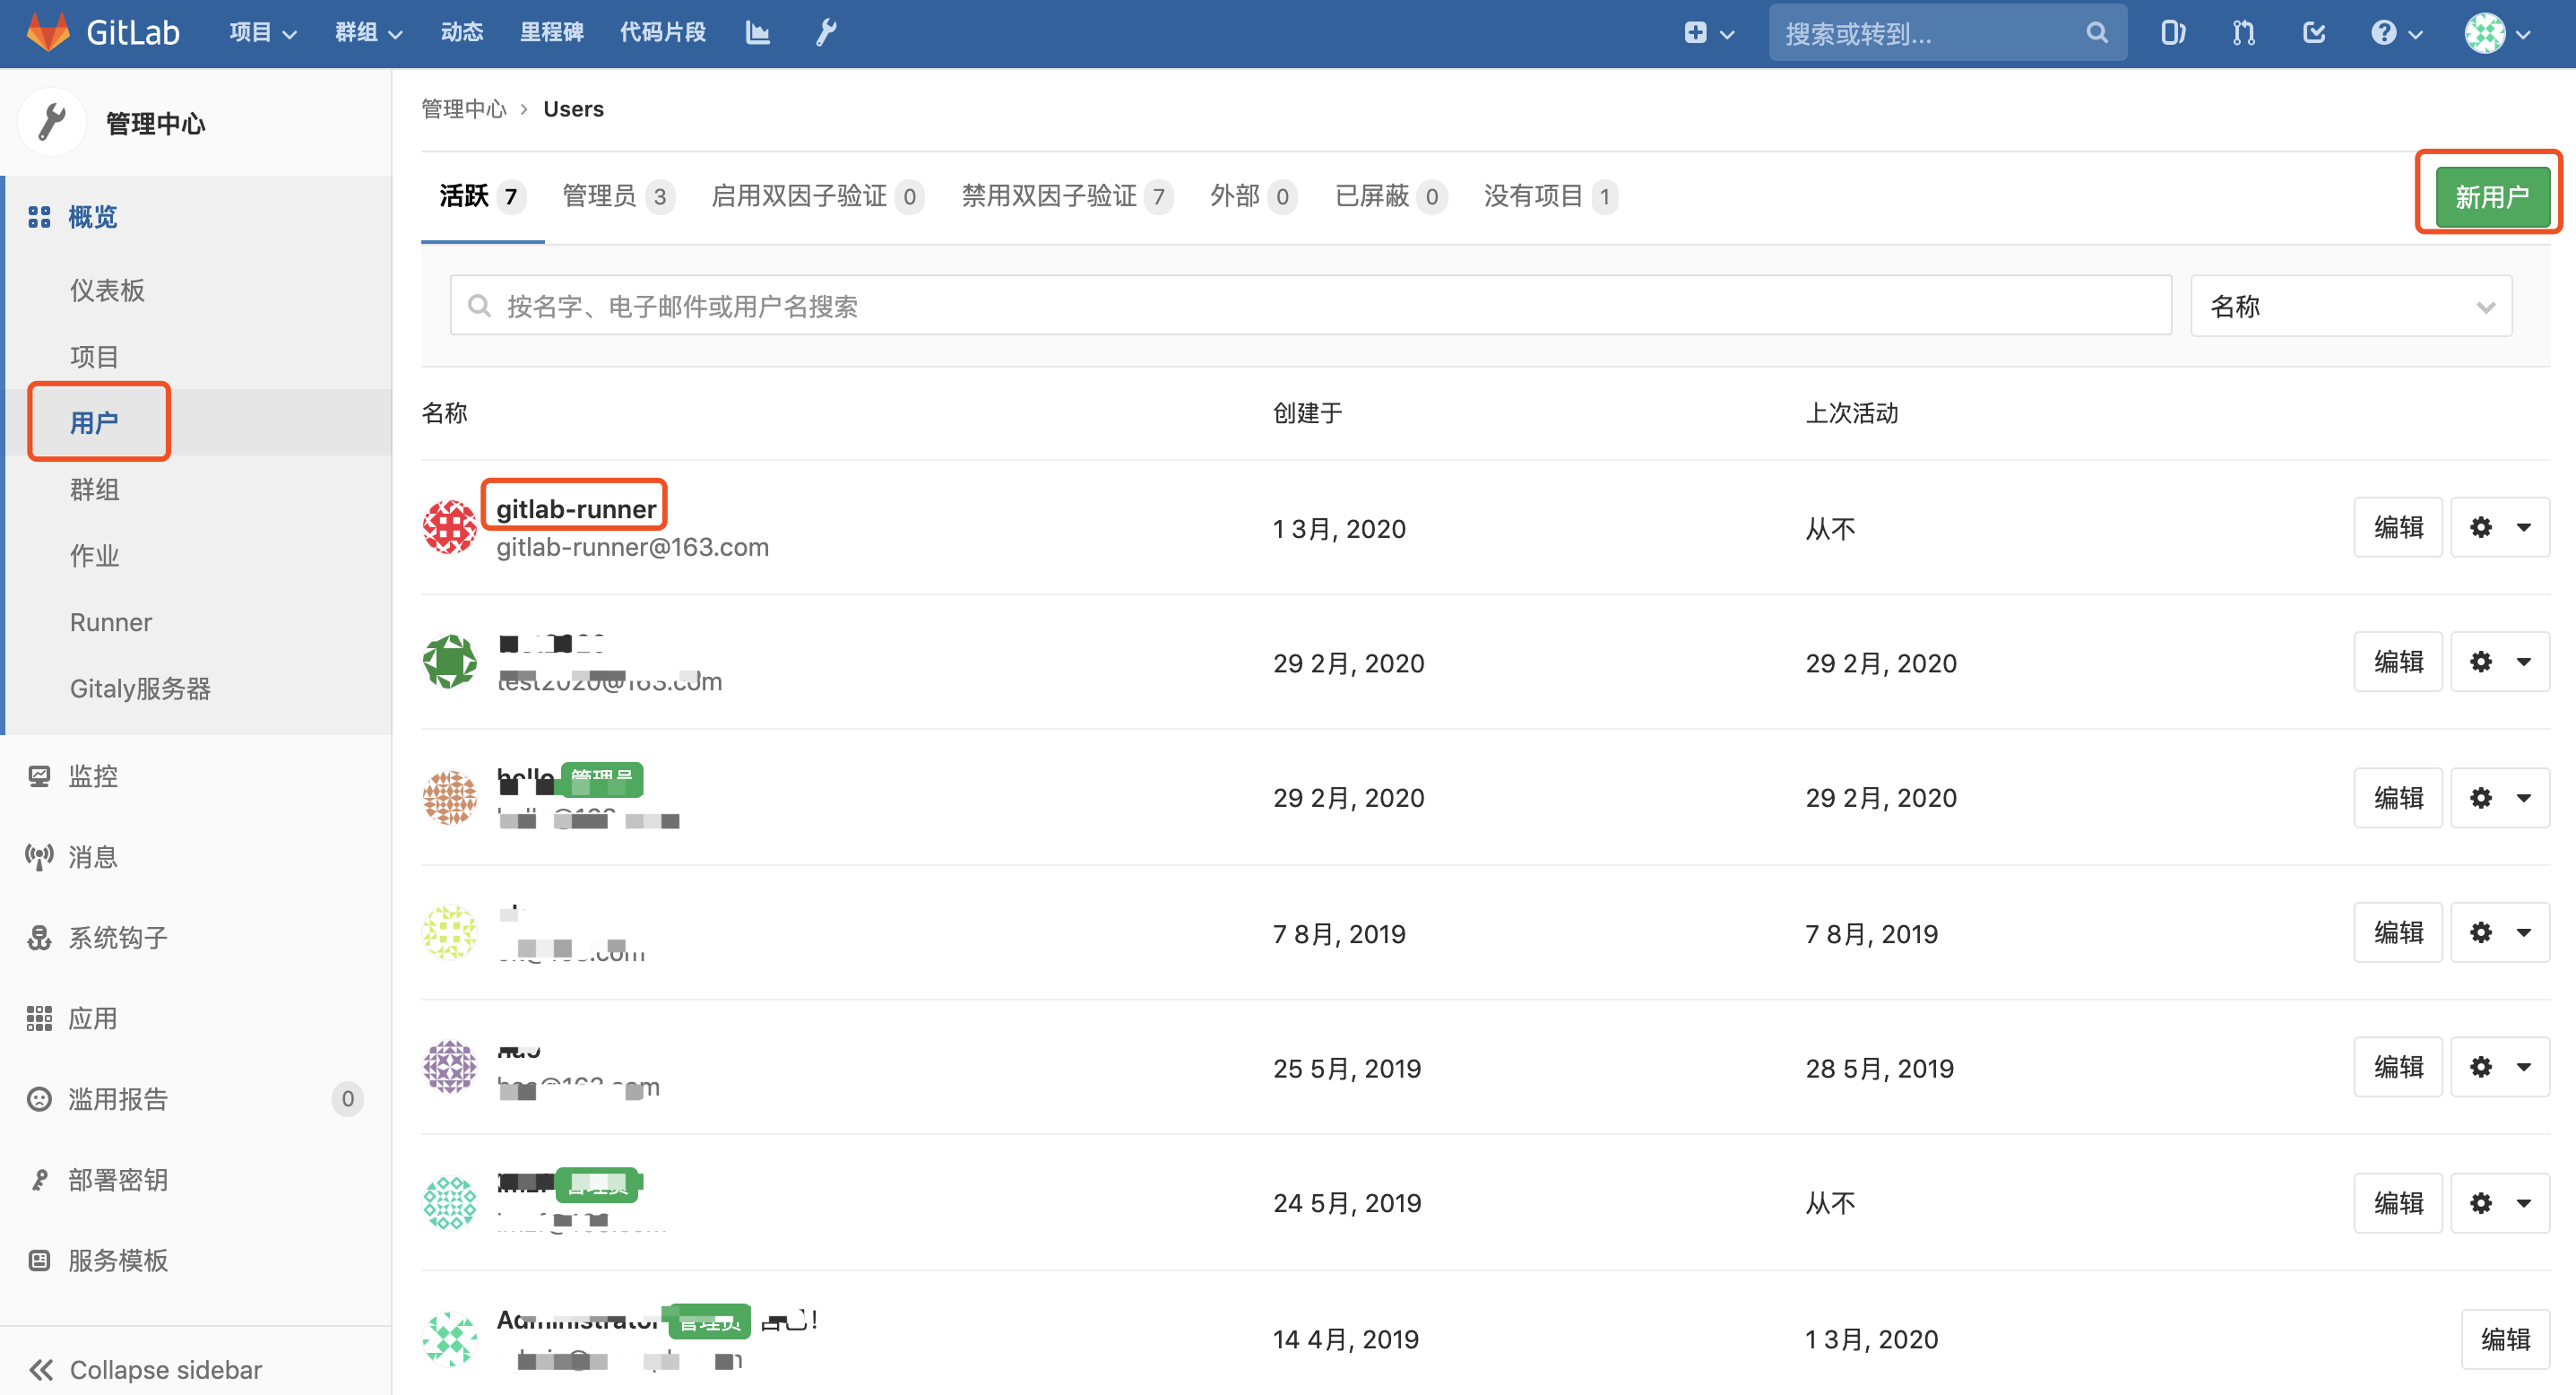Open the admin wrench icon in top bar

coord(825,32)
